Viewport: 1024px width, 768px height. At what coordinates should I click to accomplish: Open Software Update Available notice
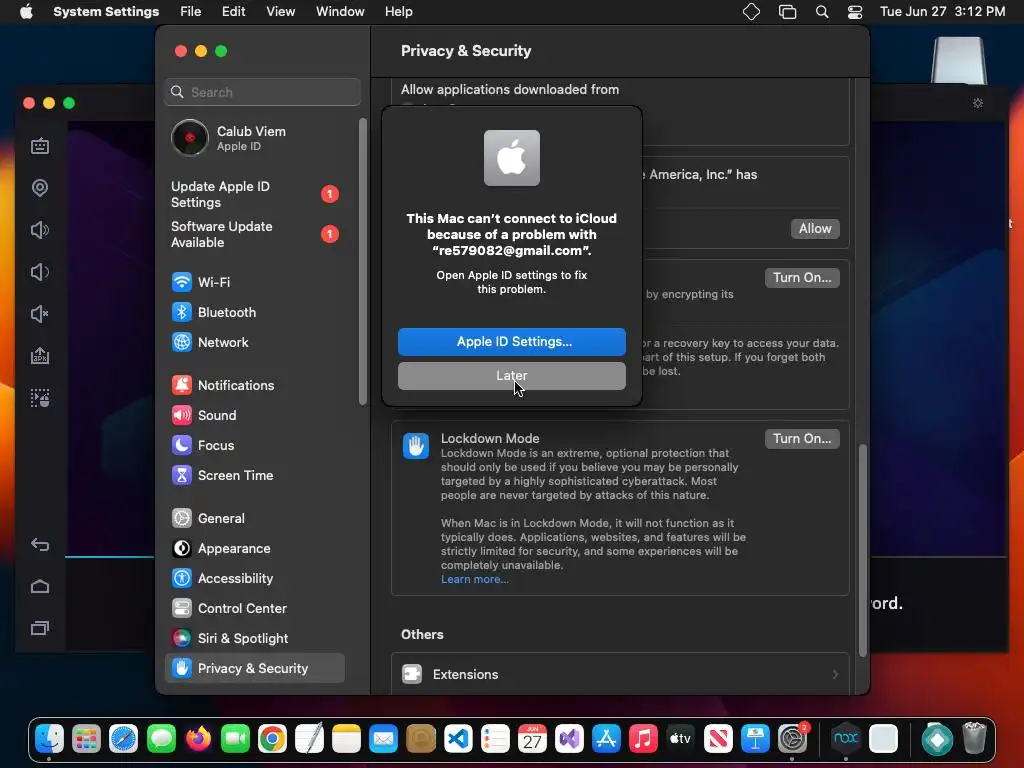(x=255, y=234)
